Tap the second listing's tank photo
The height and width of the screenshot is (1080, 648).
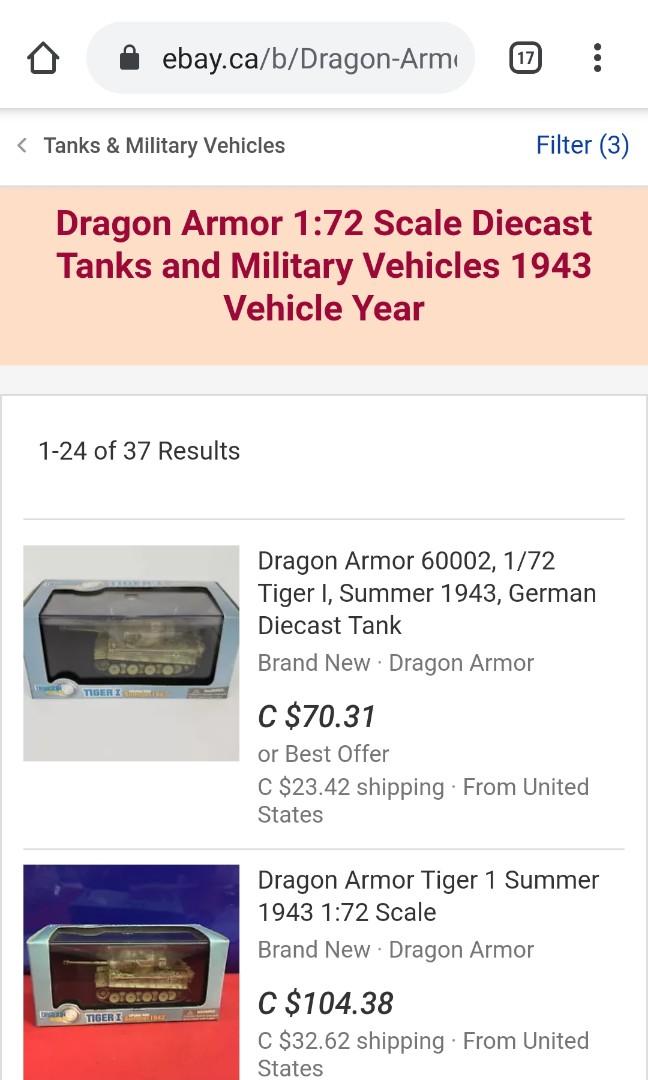[x=130, y=971]
